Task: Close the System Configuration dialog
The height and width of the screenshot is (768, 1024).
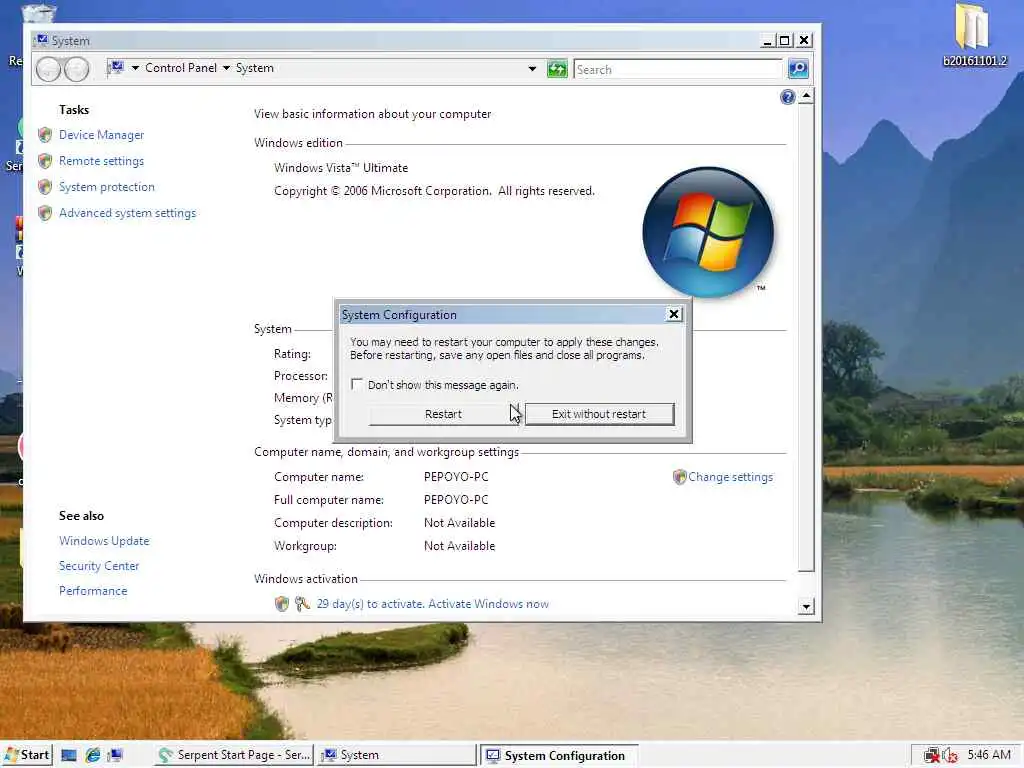Action: [x=674, y=314]
